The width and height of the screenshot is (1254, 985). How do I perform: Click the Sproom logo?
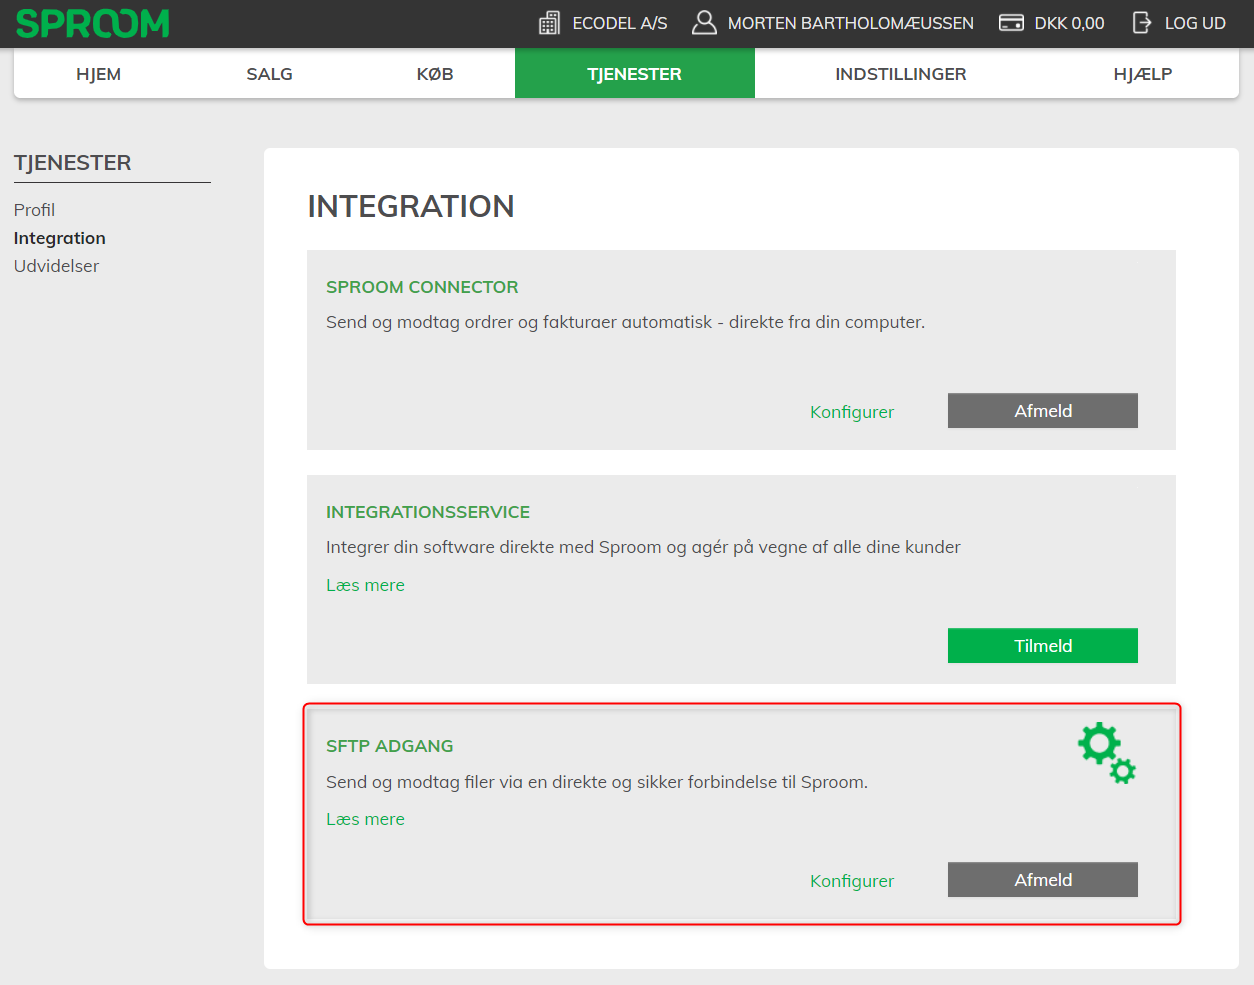[x=93, y=23]
